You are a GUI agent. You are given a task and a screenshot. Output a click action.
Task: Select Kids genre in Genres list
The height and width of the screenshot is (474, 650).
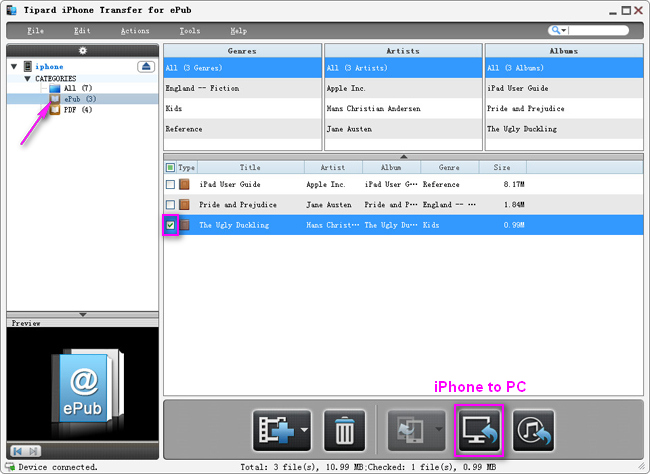tap(243, 108)
